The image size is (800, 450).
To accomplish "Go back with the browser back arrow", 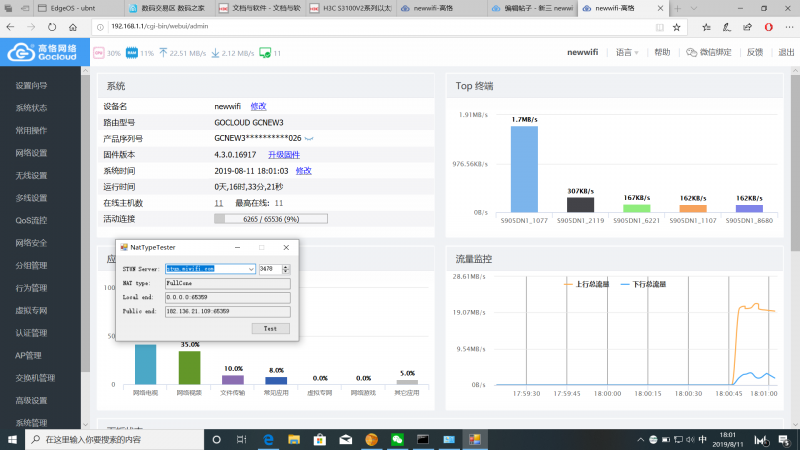I will [x=10, y=27].
